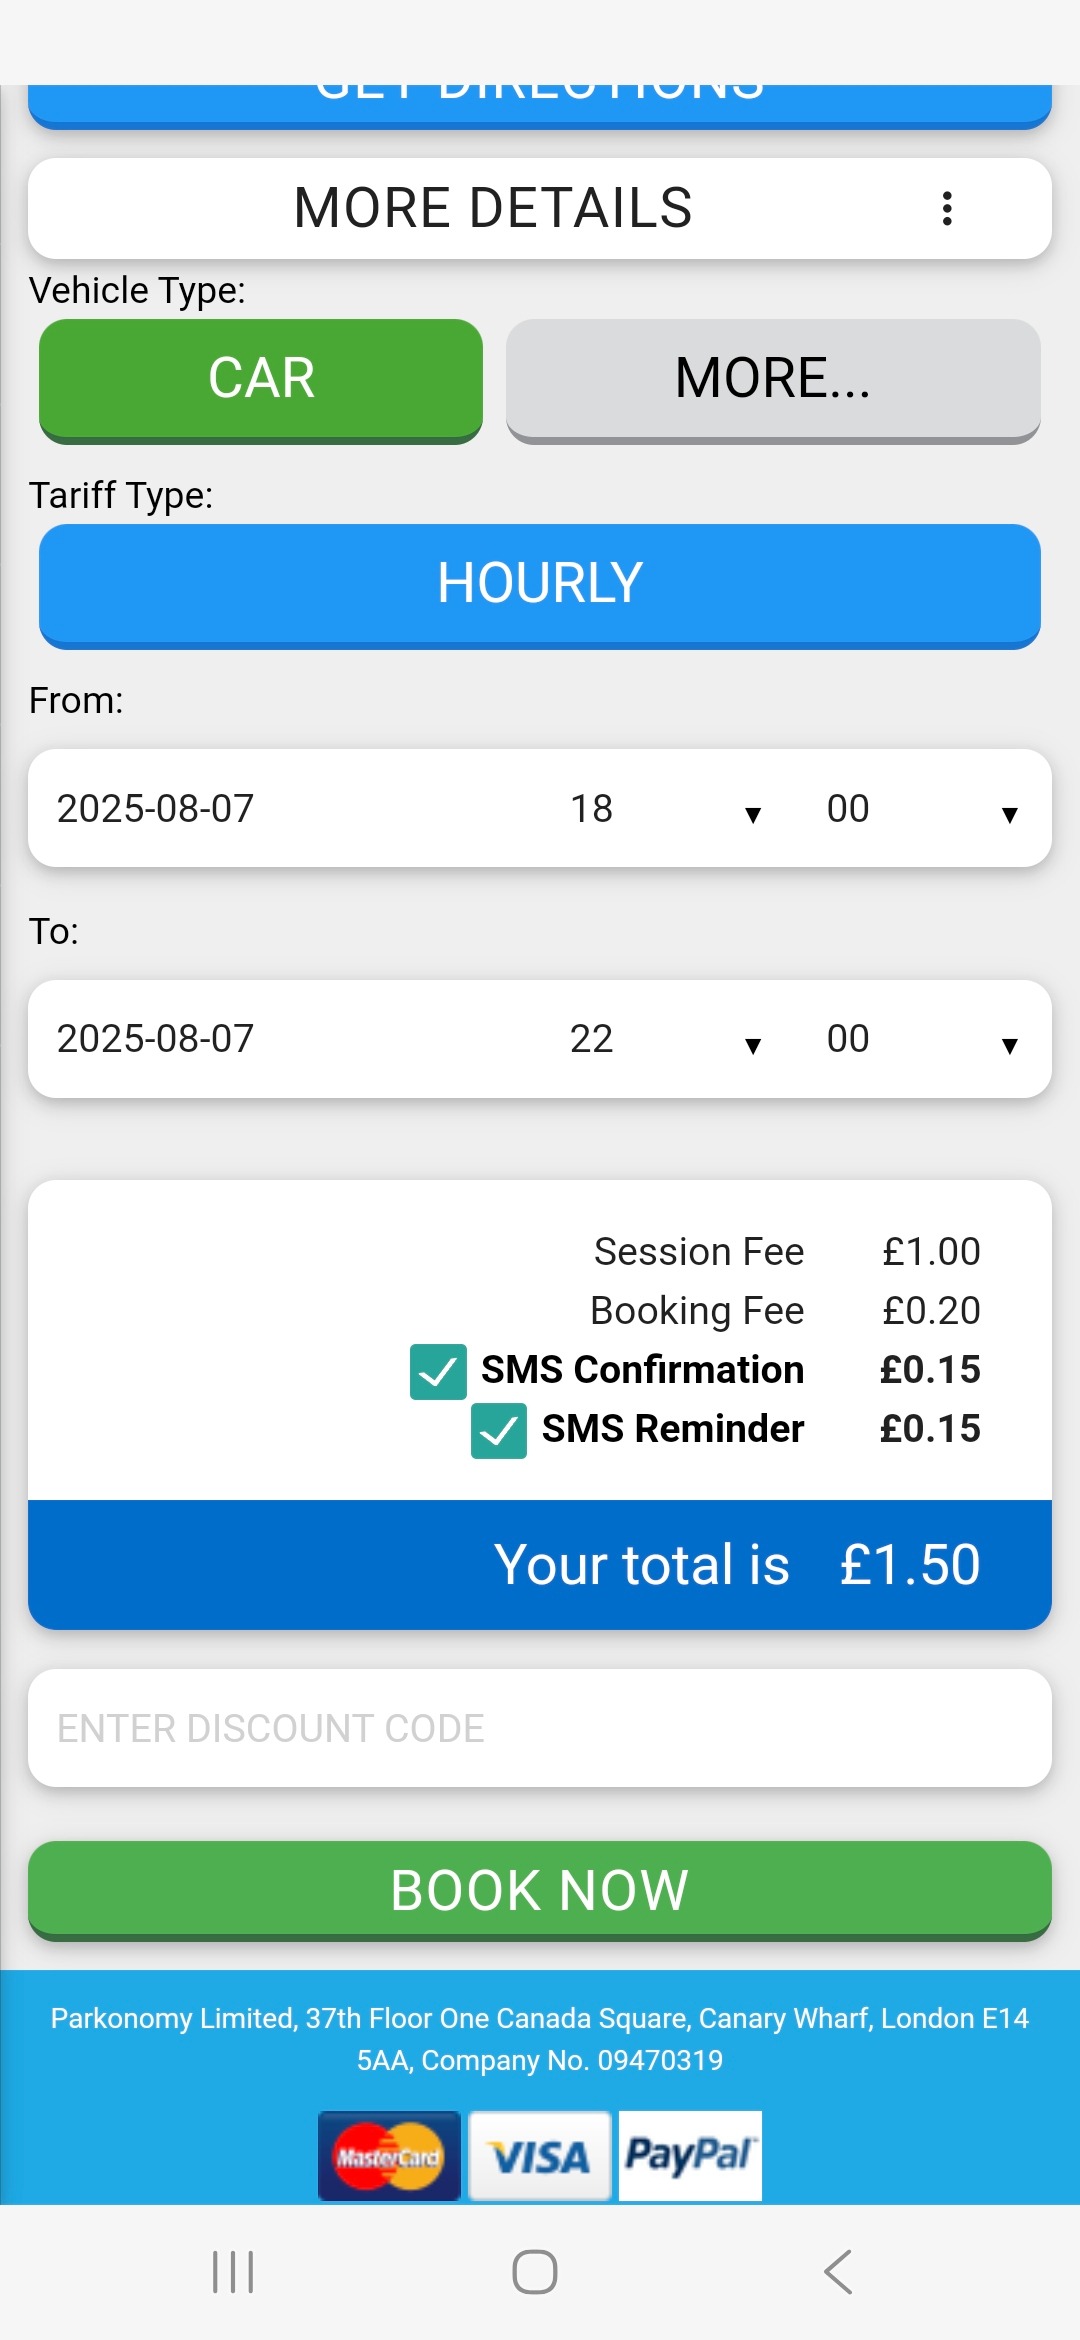Select the HOURLY tariff button
The image size is (1080, 2340).
[x=540, y=584]
